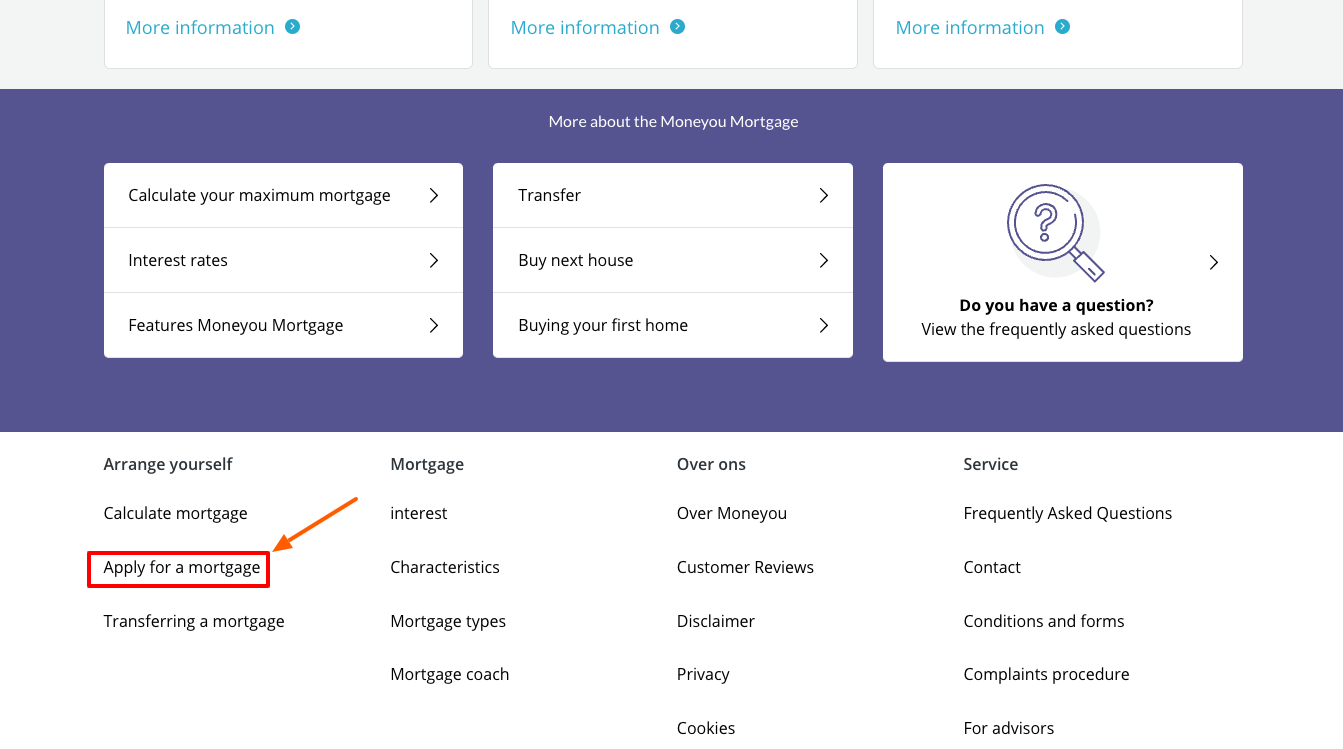1343x749 pixels.
Task: Open the Mortgage coach link
Action: coord(449,675)
